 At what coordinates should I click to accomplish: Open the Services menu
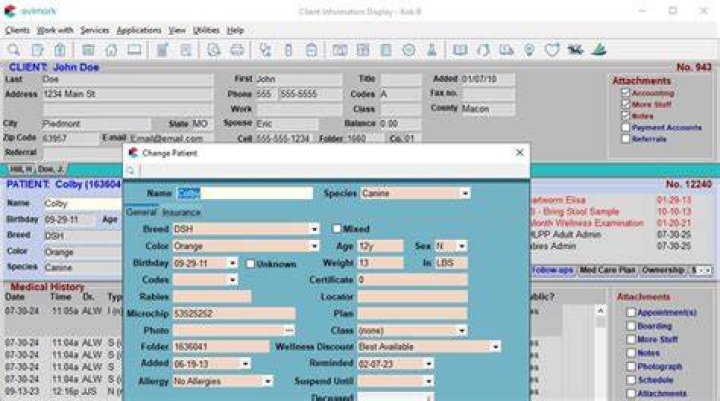point(95,30)
